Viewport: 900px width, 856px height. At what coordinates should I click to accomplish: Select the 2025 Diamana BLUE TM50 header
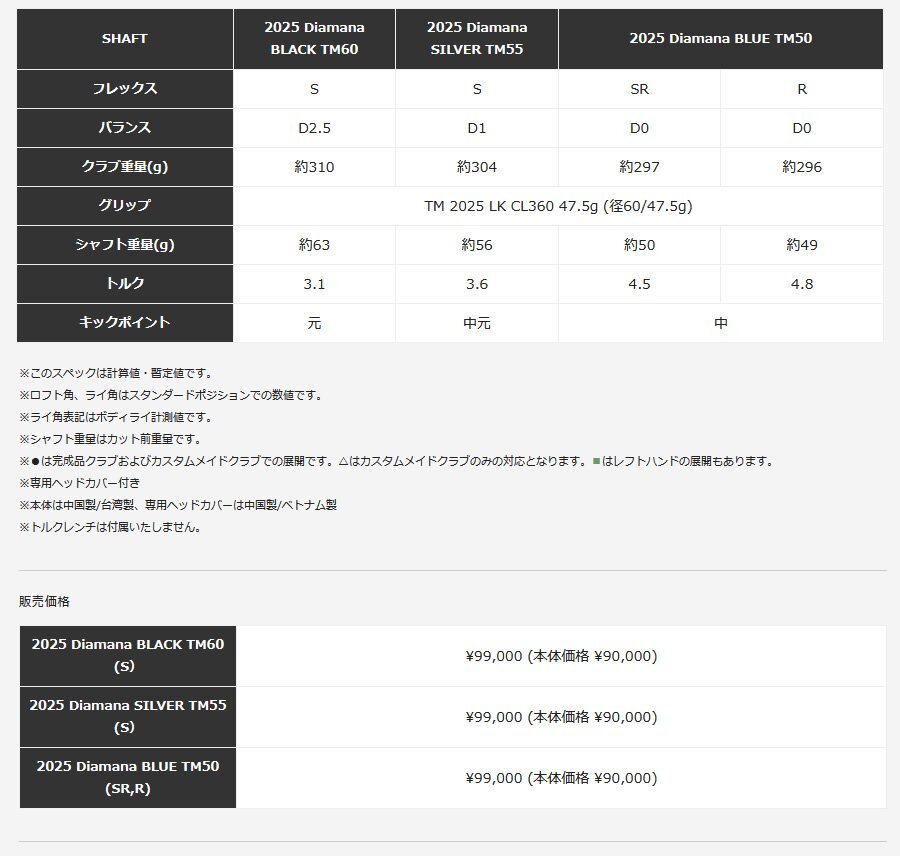pos(720,39)
